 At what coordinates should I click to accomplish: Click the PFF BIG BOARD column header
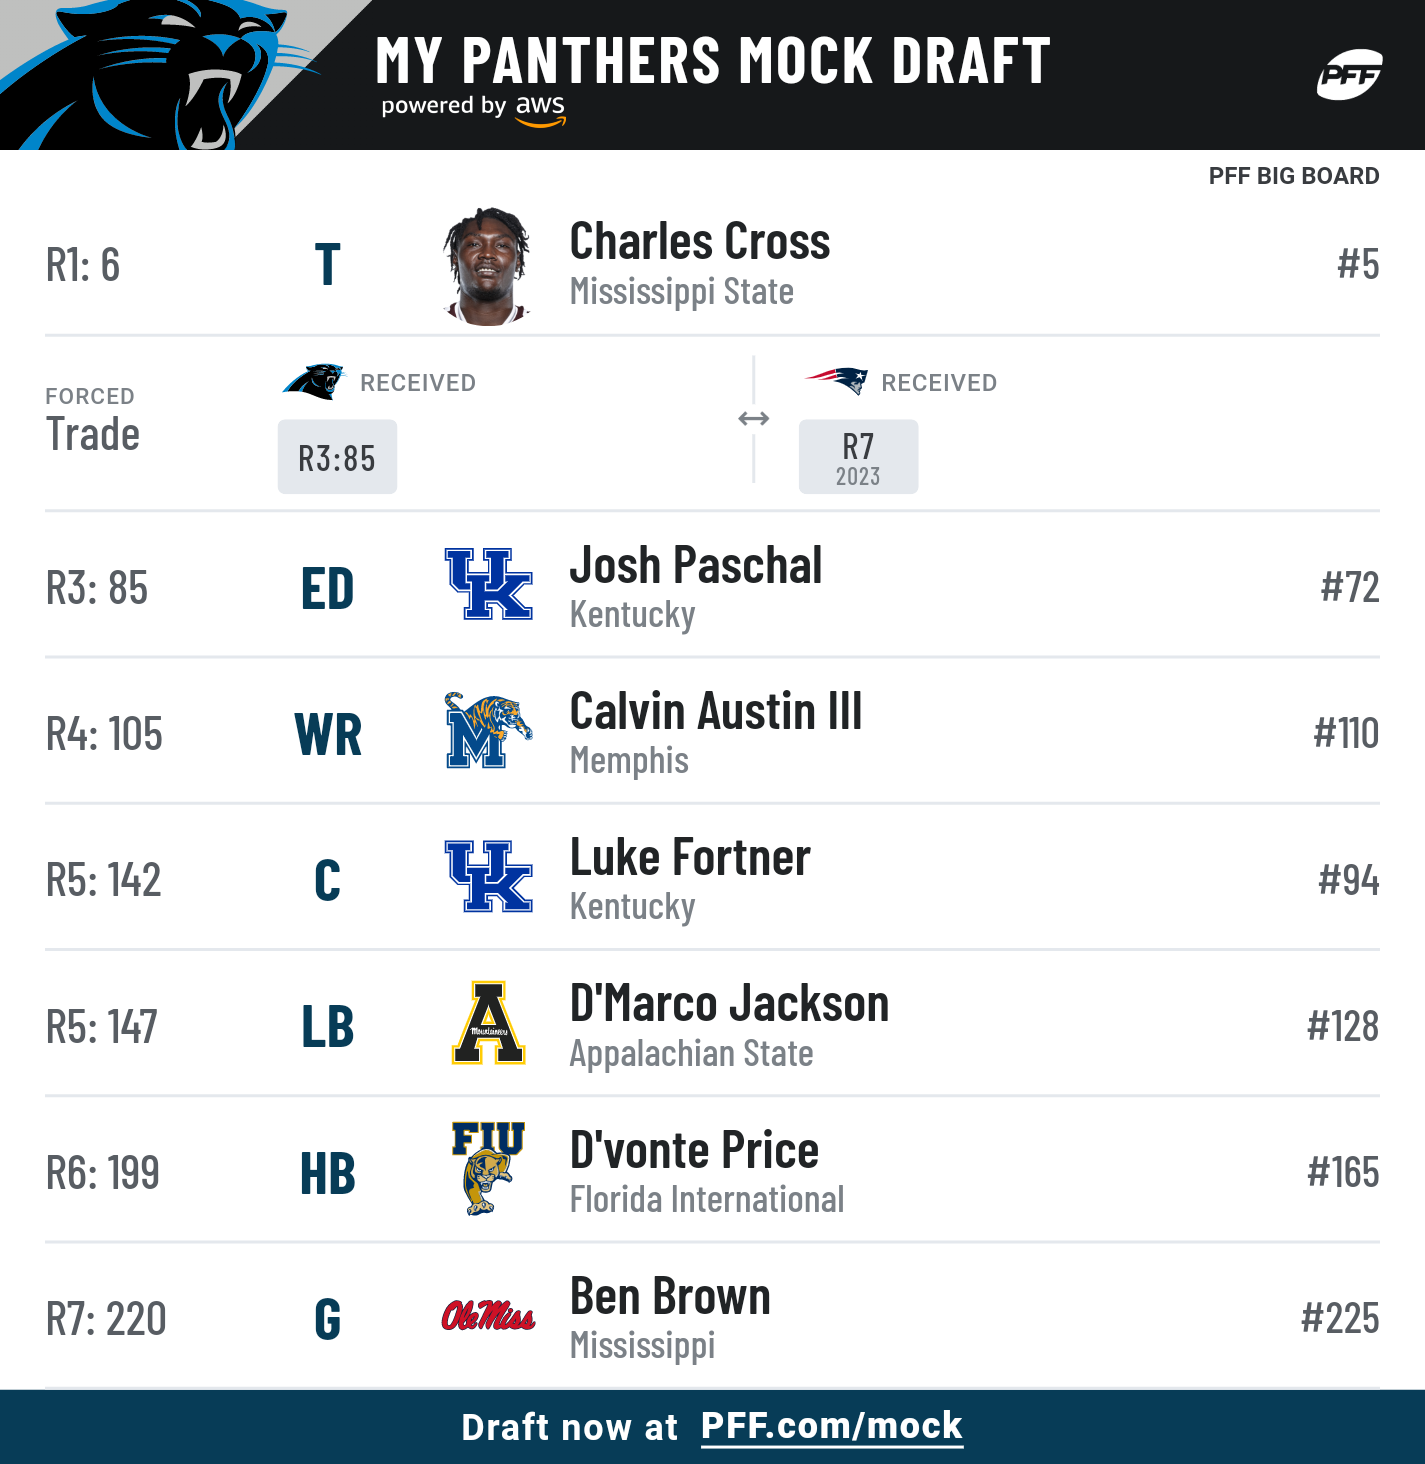click(1293, 176)
